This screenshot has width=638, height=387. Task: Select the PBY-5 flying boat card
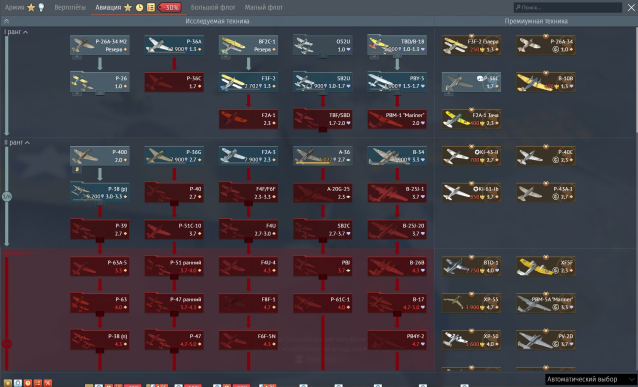tap(397, 82)
